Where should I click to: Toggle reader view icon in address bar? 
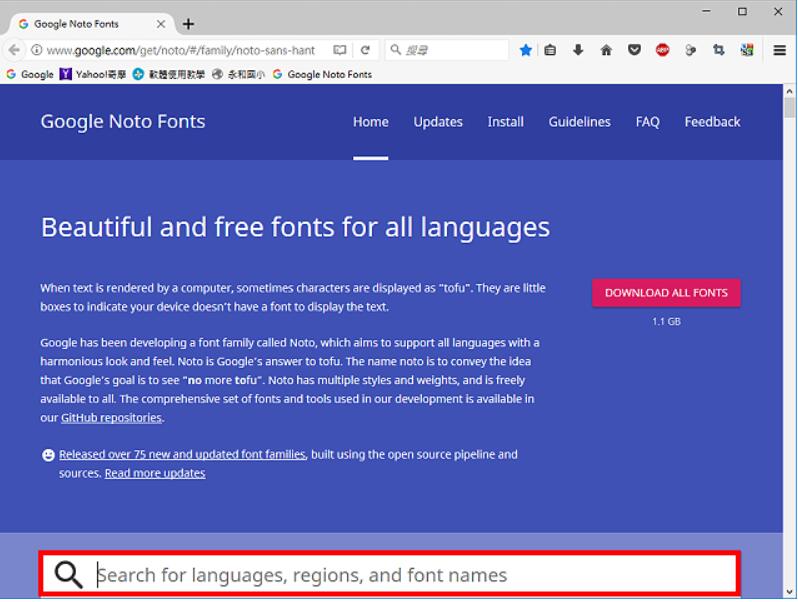pyautogui.click(x=339, y=50)
